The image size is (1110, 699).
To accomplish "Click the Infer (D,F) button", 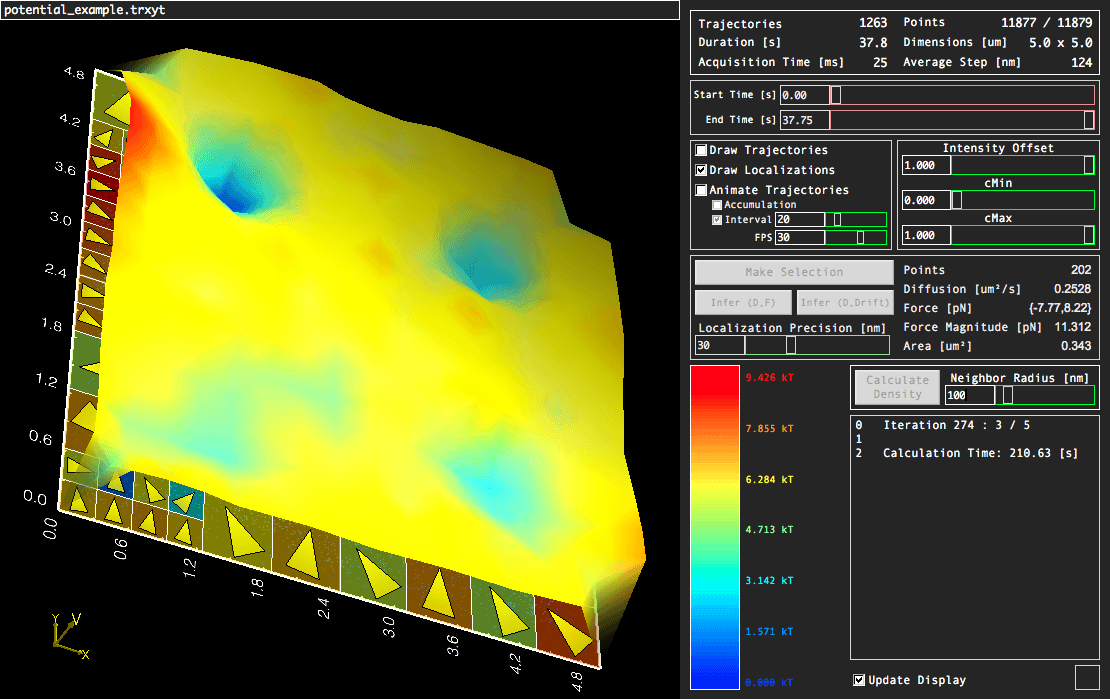I will 743,302.
